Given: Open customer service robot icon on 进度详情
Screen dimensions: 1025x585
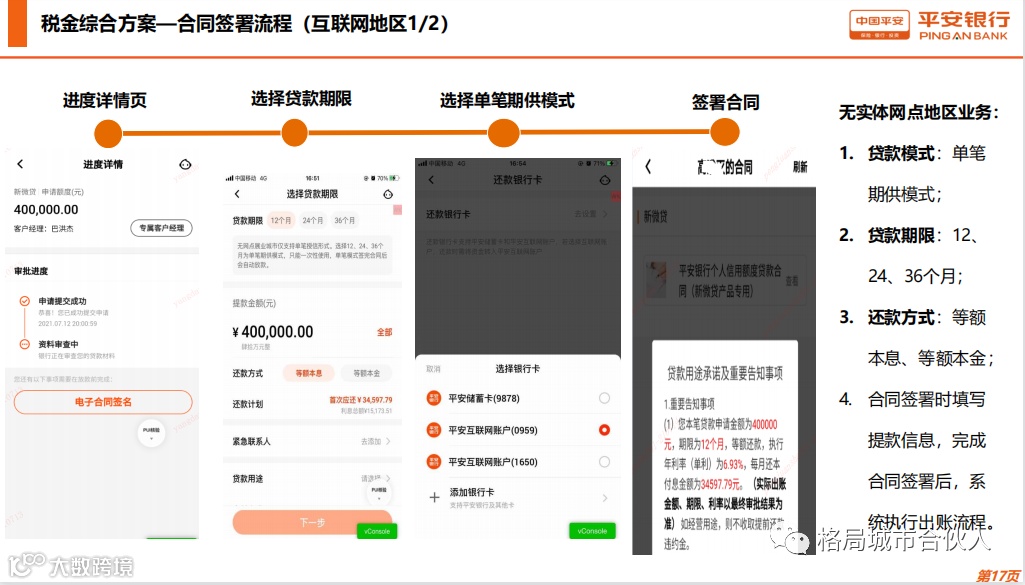Looking at the screenshot, I should point(185,165).
